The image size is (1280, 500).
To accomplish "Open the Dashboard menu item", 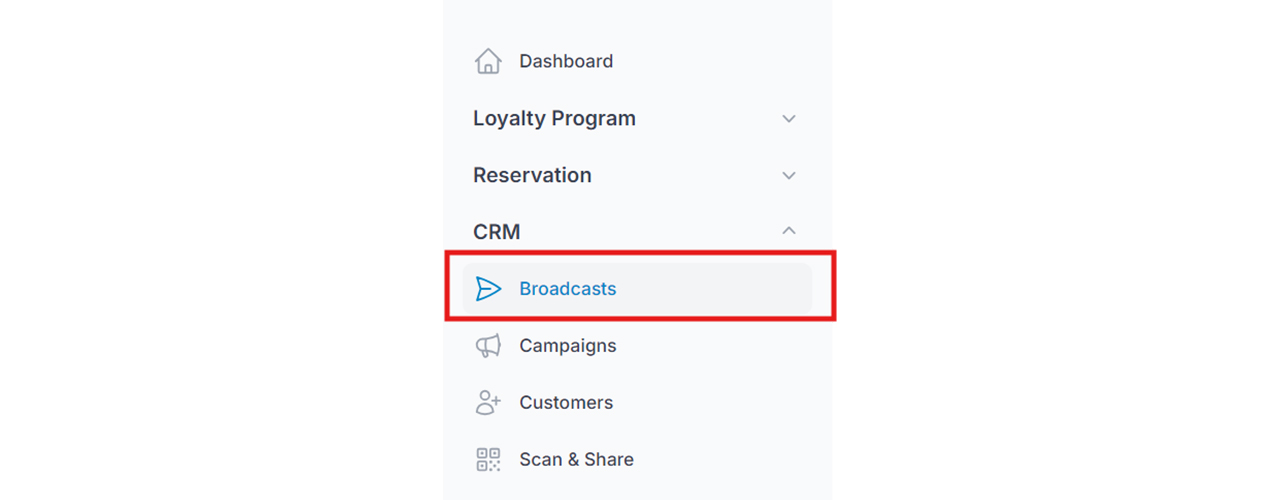I will (x=566, y=61).
